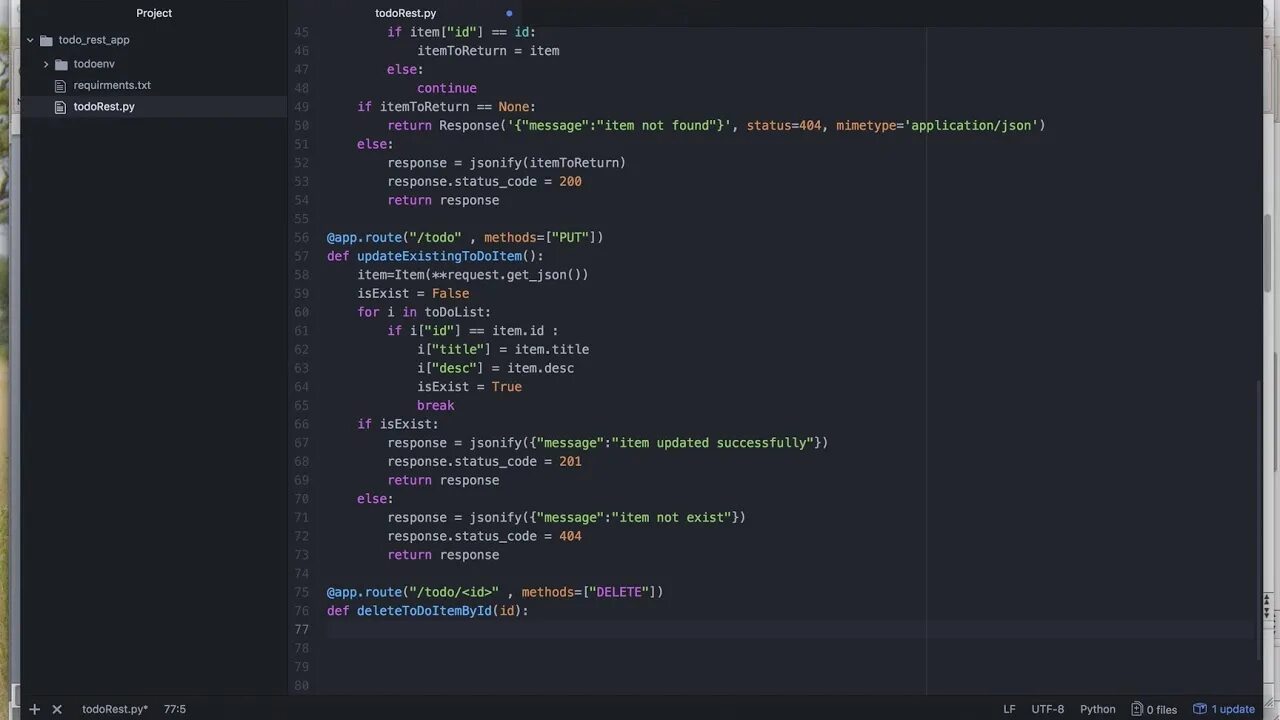
Task: Click the 1 update notification
Action: (1224, 709)
